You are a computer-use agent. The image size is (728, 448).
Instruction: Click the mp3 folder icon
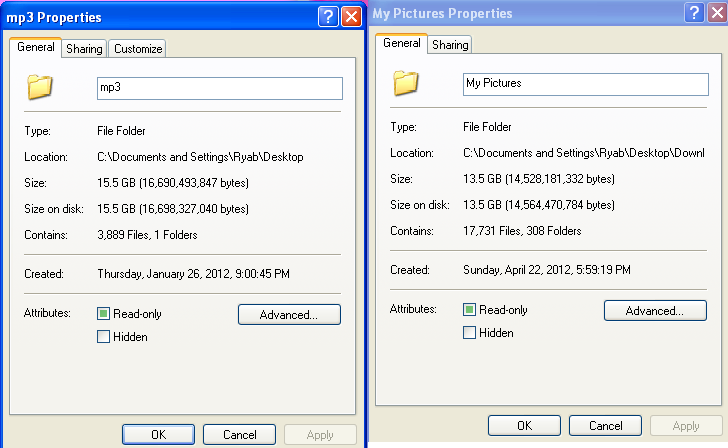pos(40,87)
